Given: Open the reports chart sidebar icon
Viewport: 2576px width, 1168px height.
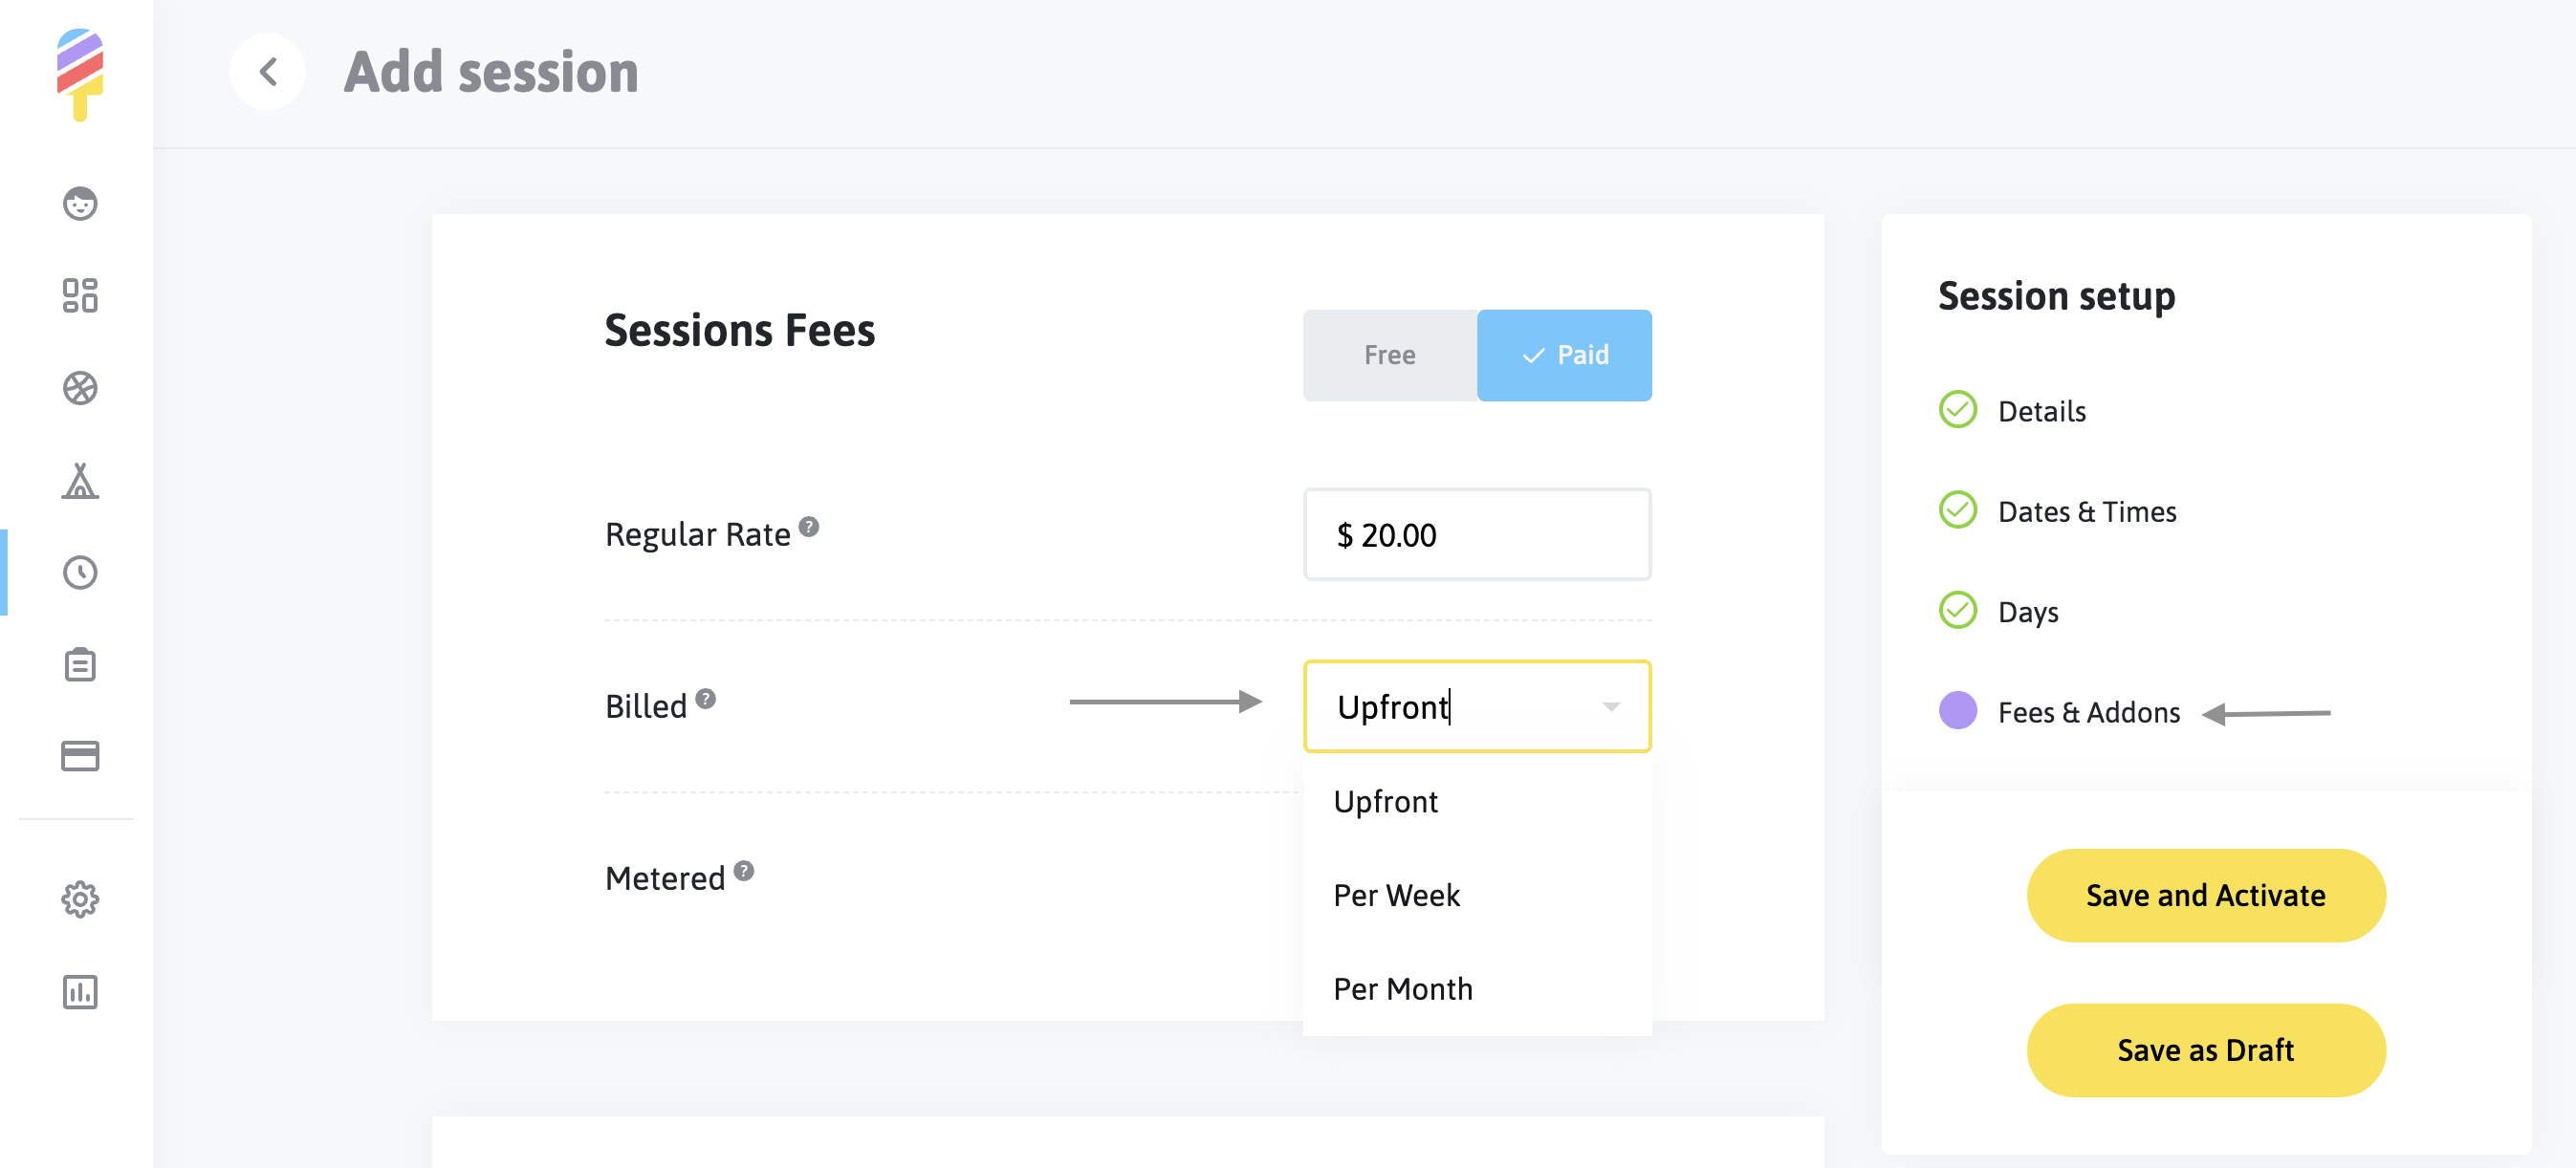Looking at the screenshot, I should pyautogui.click(x=80, y=992).
